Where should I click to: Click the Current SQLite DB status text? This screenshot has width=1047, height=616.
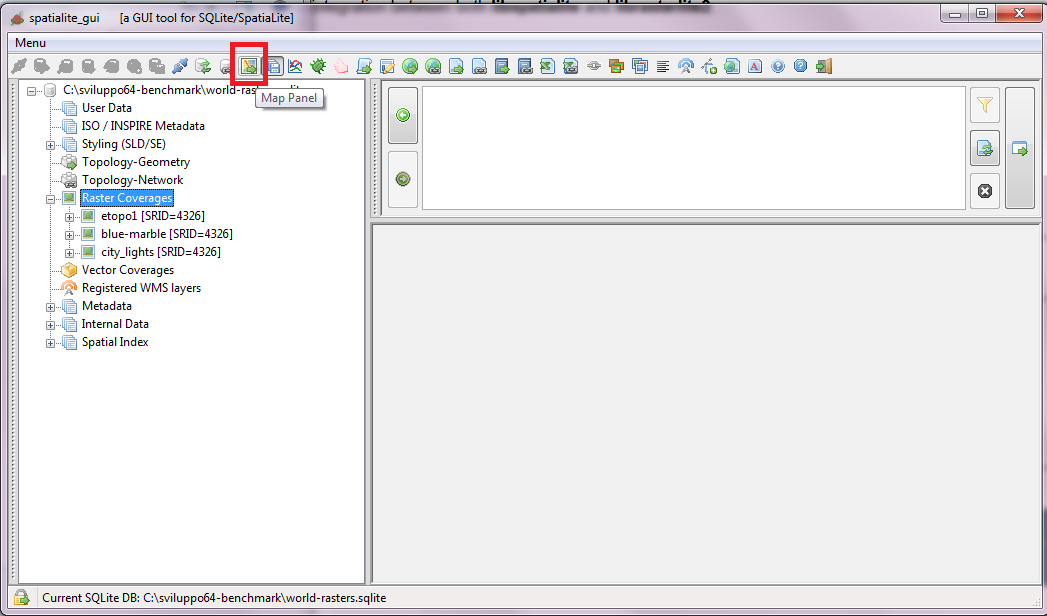click(214, 598)
